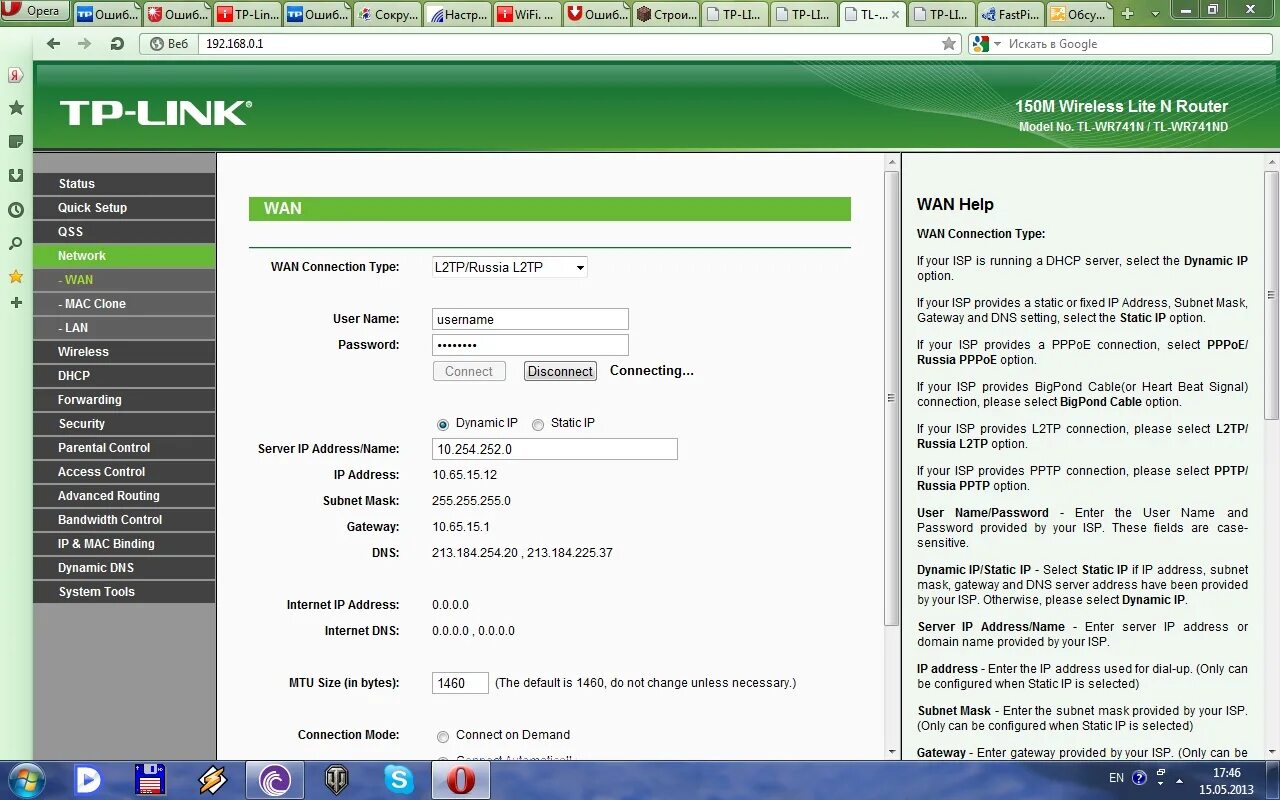Open WAN Connection Type dropdown
Screen dimensions: 1280x800
[x=510, y=267]
